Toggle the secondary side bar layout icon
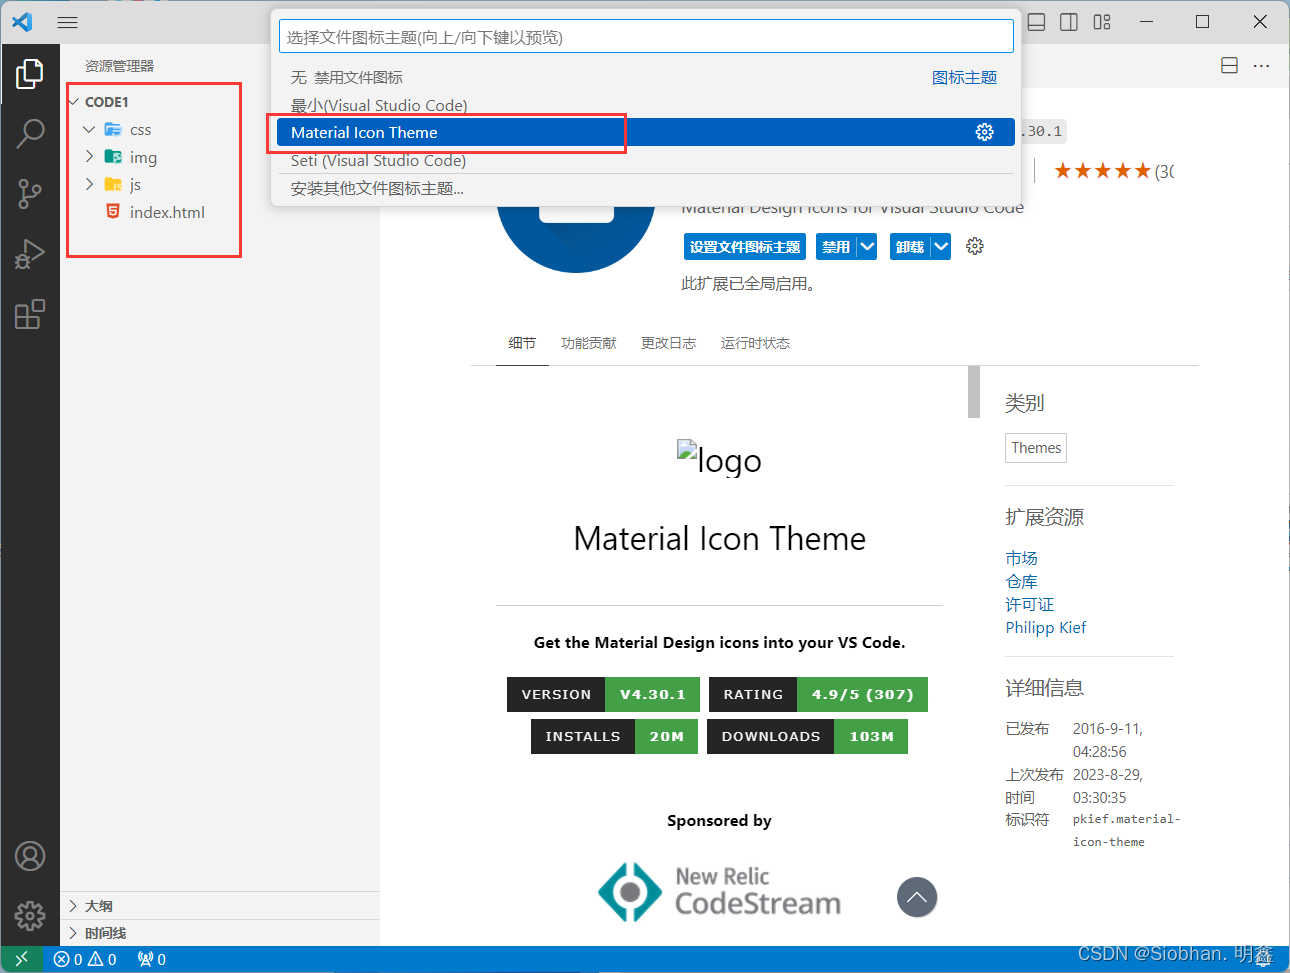This screenshot has width=1290, height=973. tap(1069, 22)
